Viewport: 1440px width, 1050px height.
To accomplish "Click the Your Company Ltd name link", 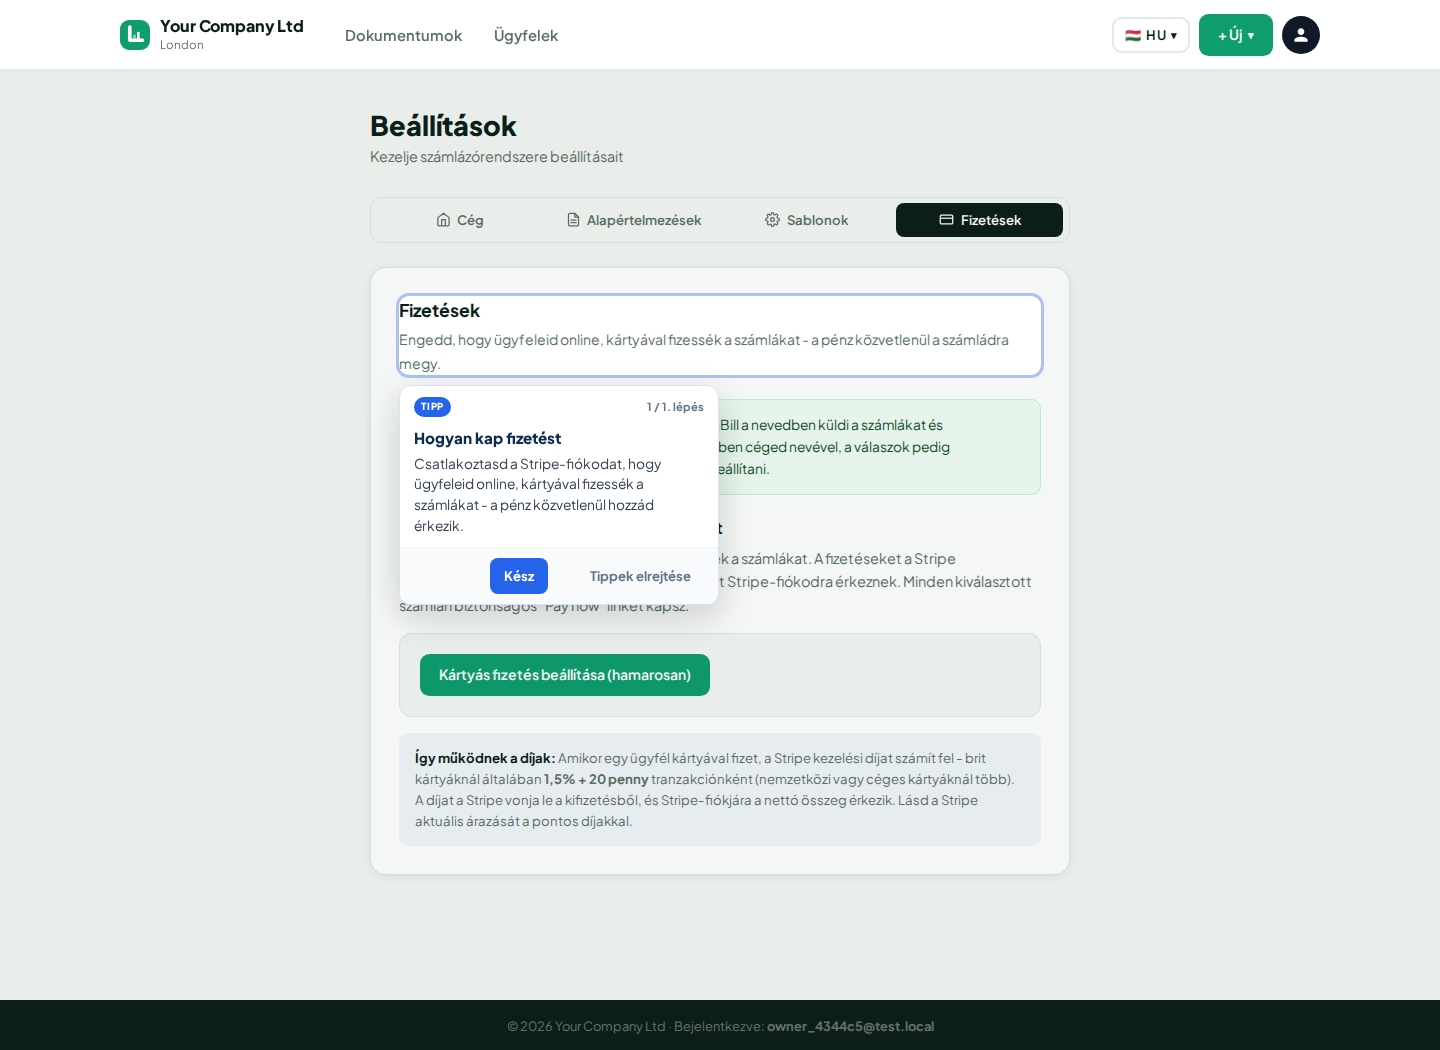I will pyautogui.click(x=231, y=26).
